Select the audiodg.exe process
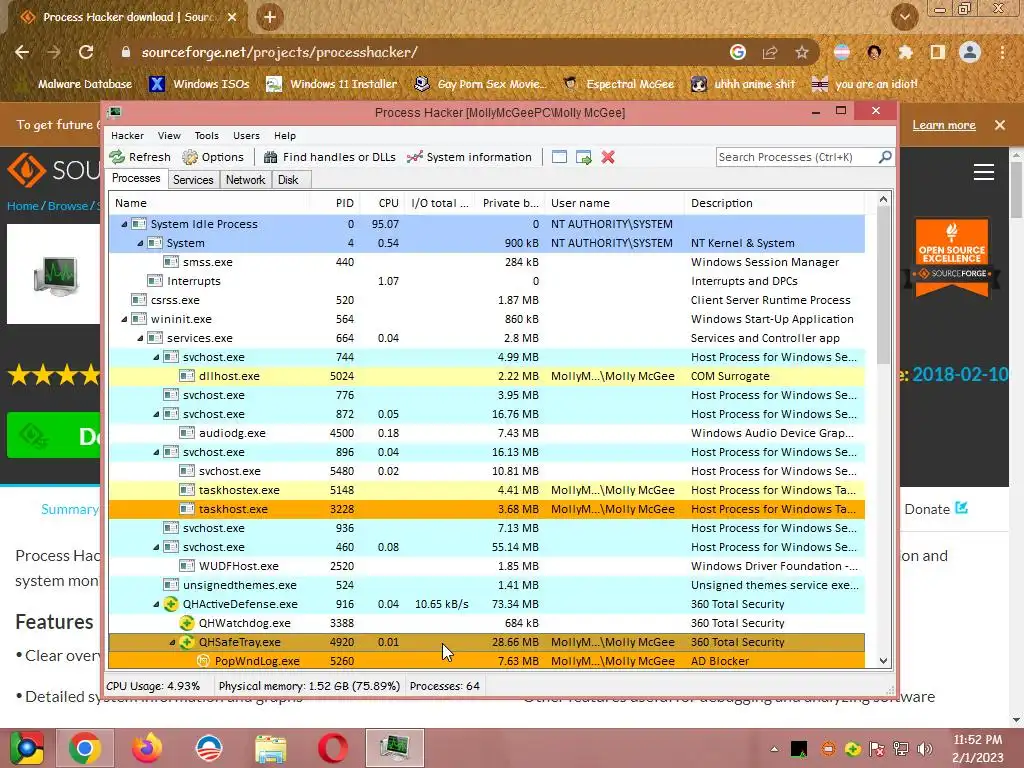This screenshot has width=1024, height=768. (x=487, y=433)
